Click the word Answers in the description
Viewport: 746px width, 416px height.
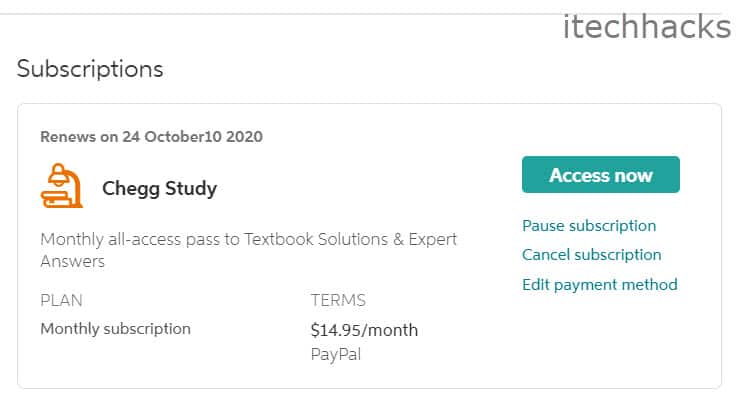point(72,262)
